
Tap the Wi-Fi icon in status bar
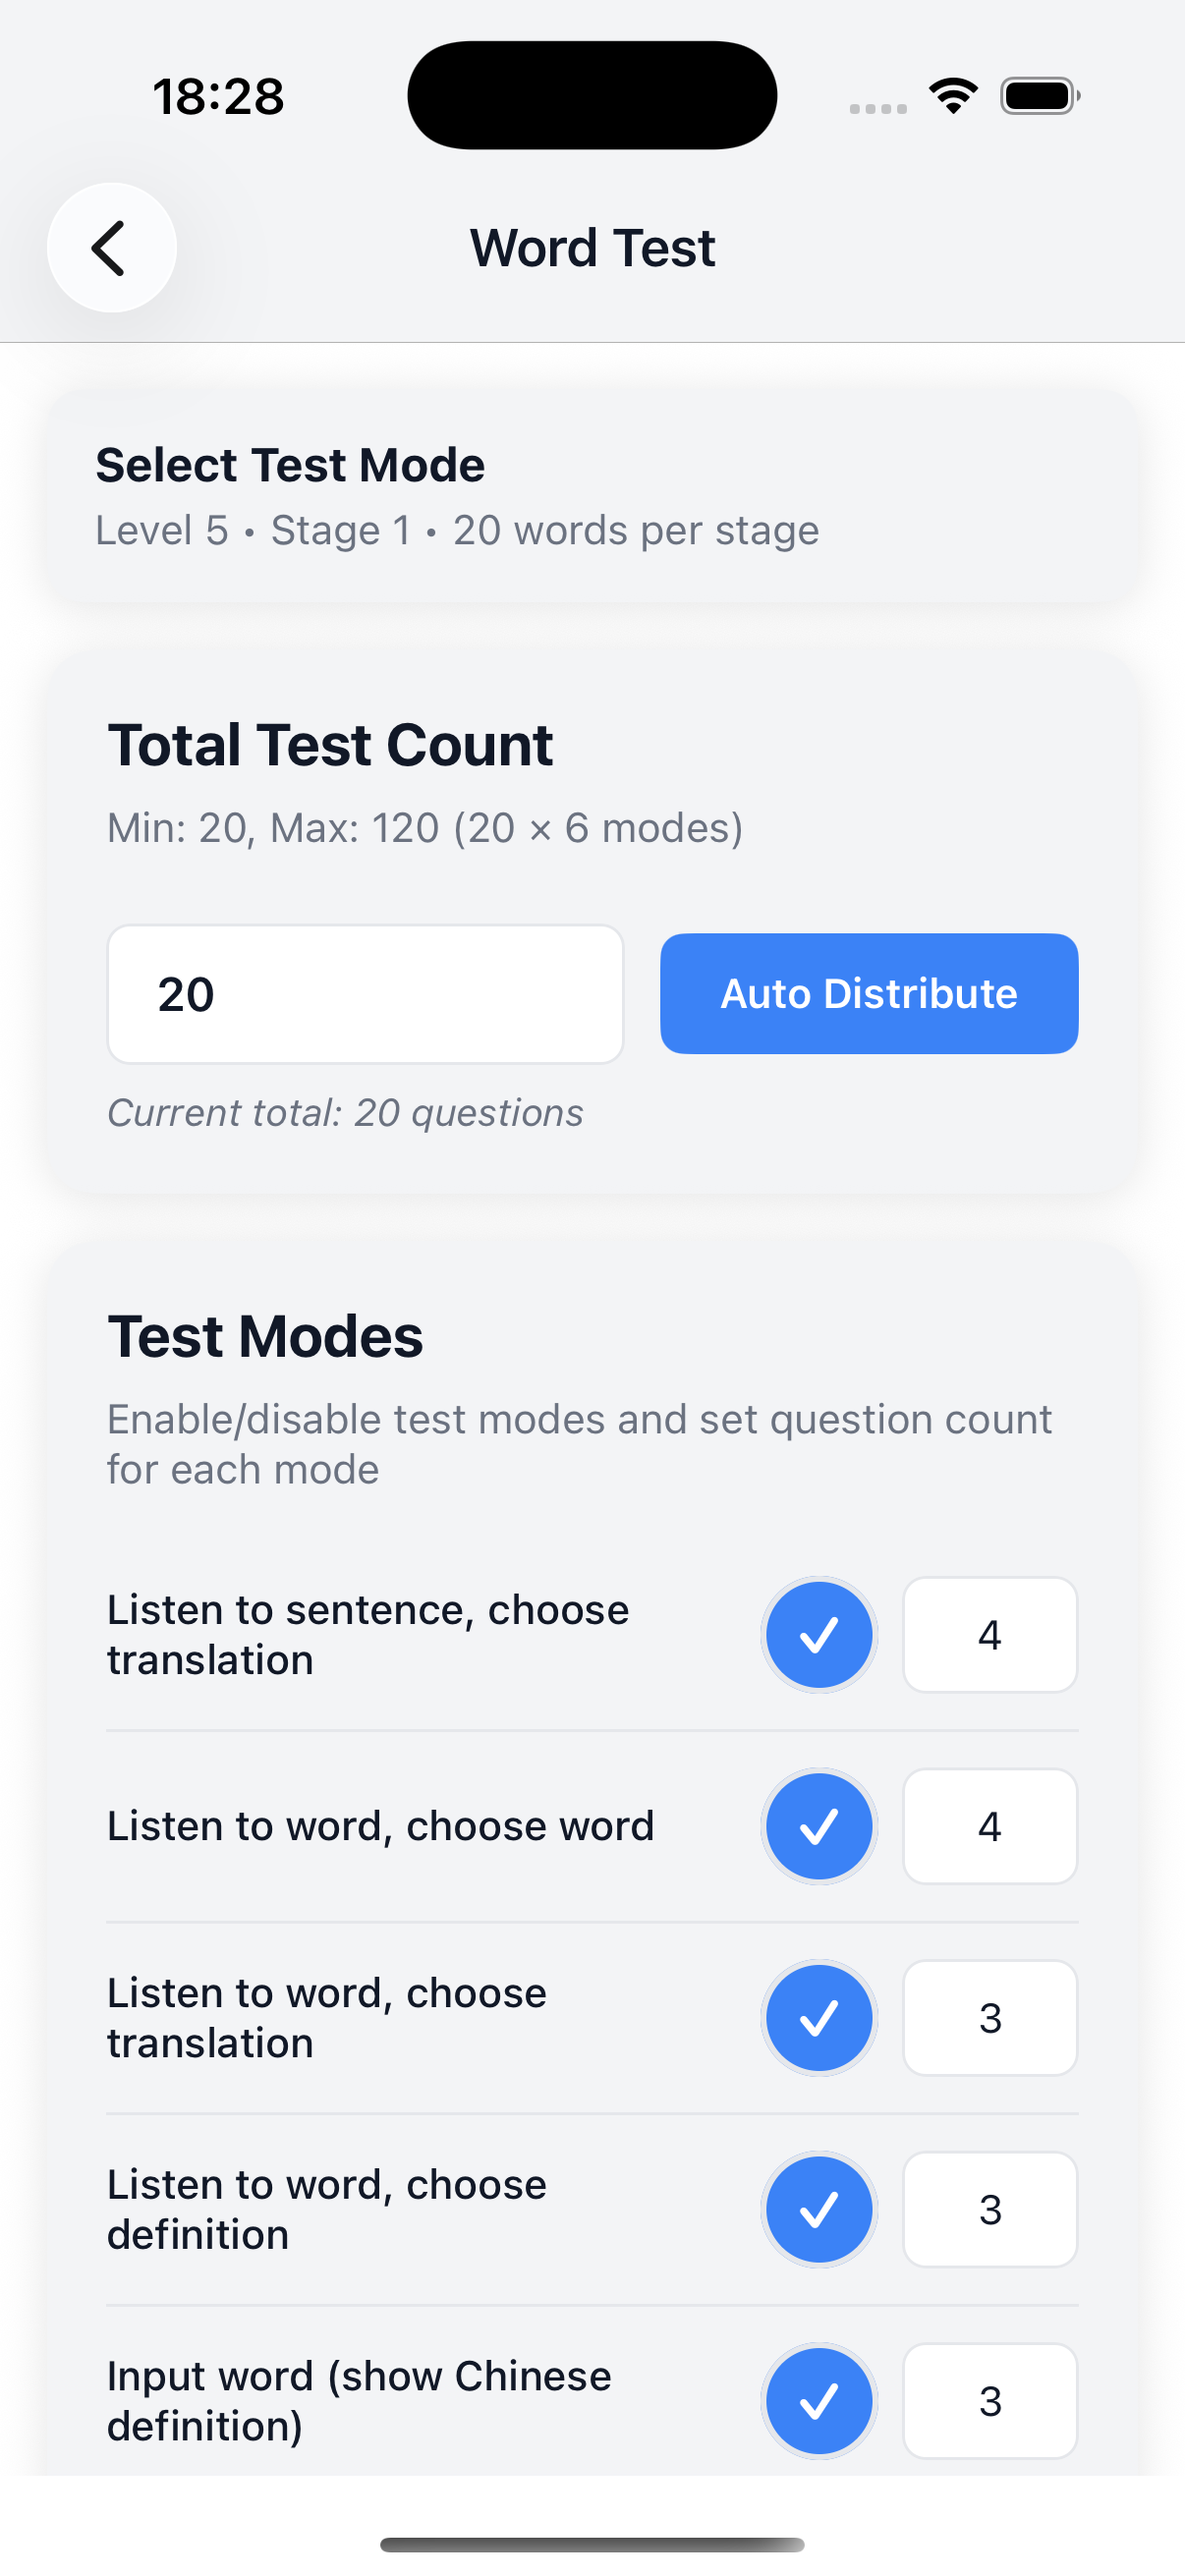coord(952,93)
